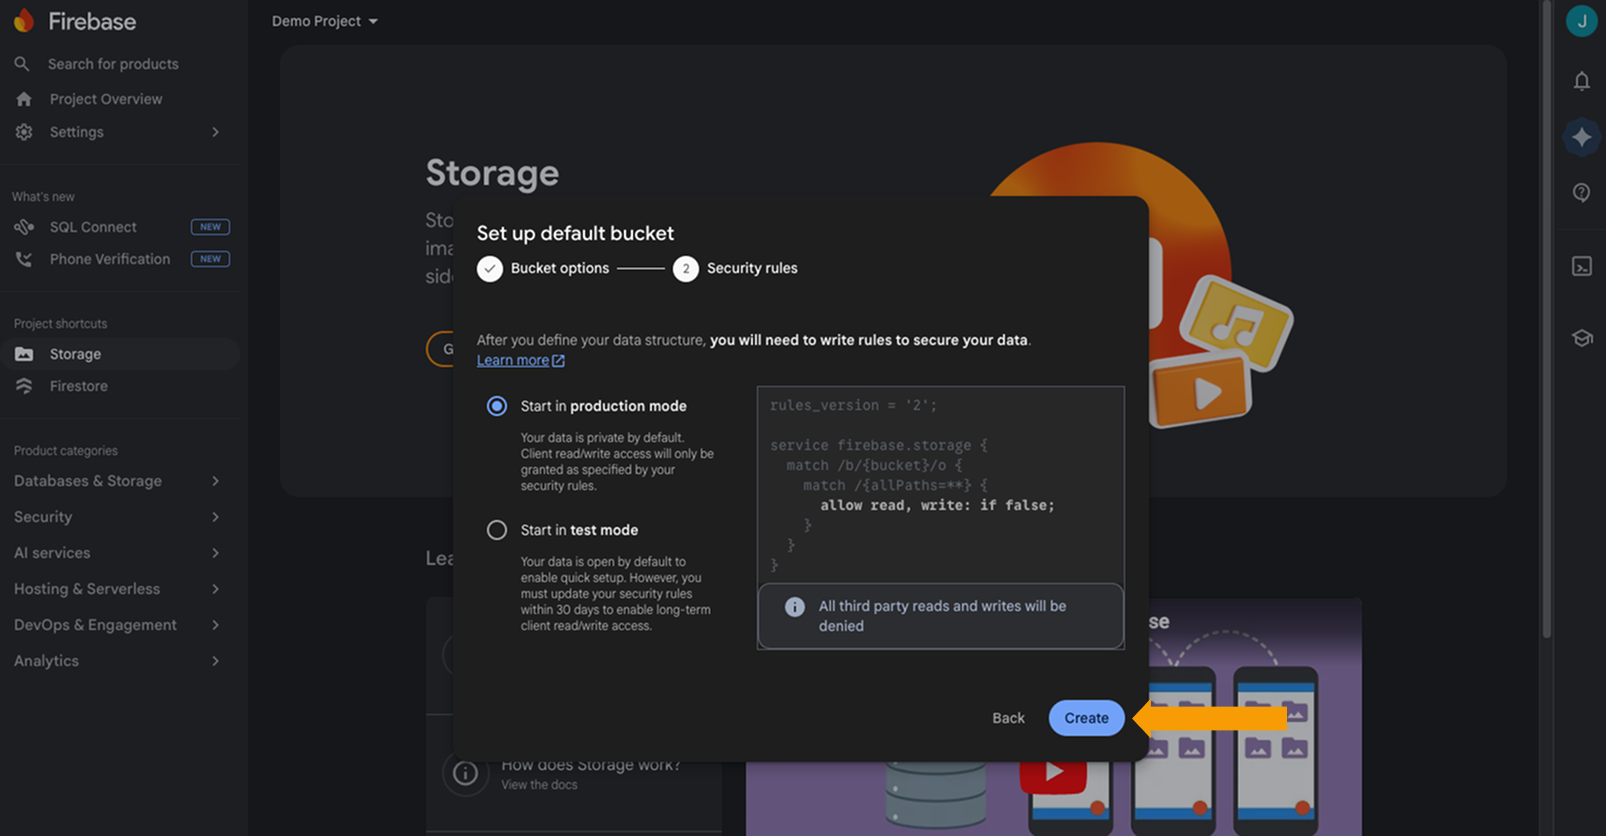Open the Cloud Shell terminal icon
Image resolution: width=1606 pixels, height=836 pixels.
(x=1581, y=266)
